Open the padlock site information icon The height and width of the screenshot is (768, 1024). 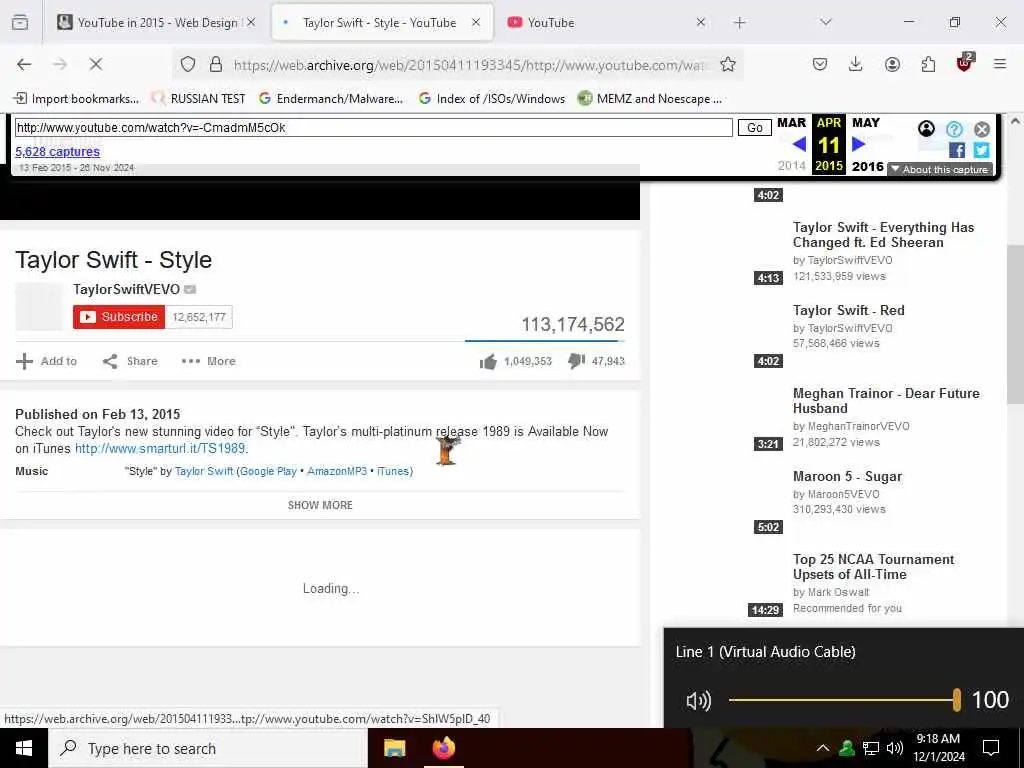[x=216, y=64]
